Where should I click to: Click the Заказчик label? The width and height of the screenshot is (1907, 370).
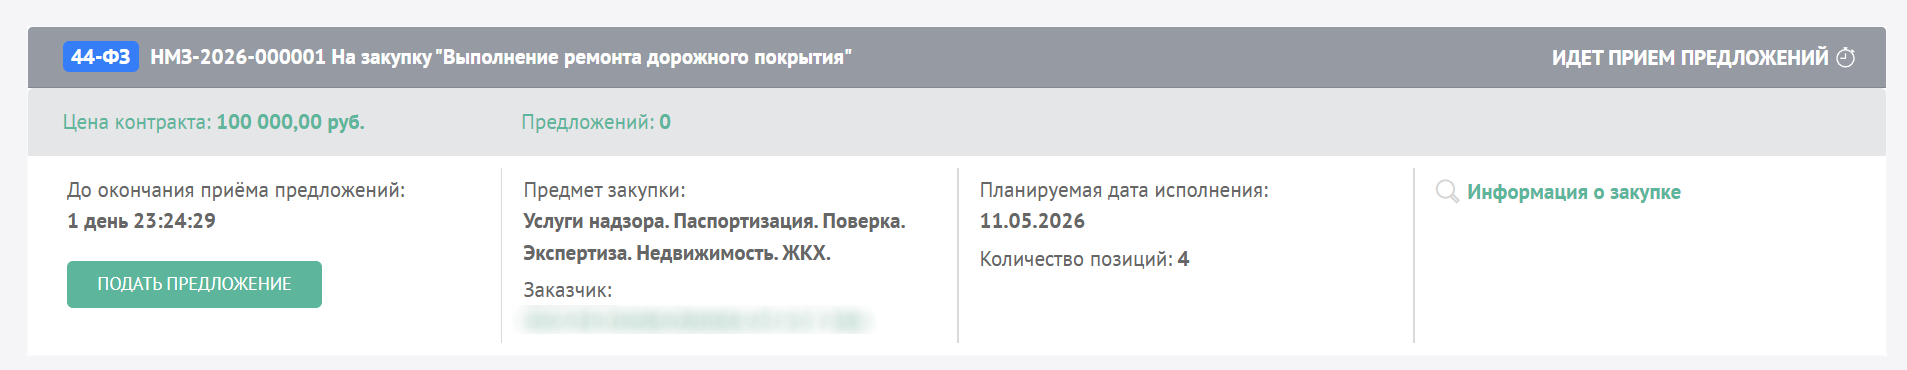click(x=567, y=290)
